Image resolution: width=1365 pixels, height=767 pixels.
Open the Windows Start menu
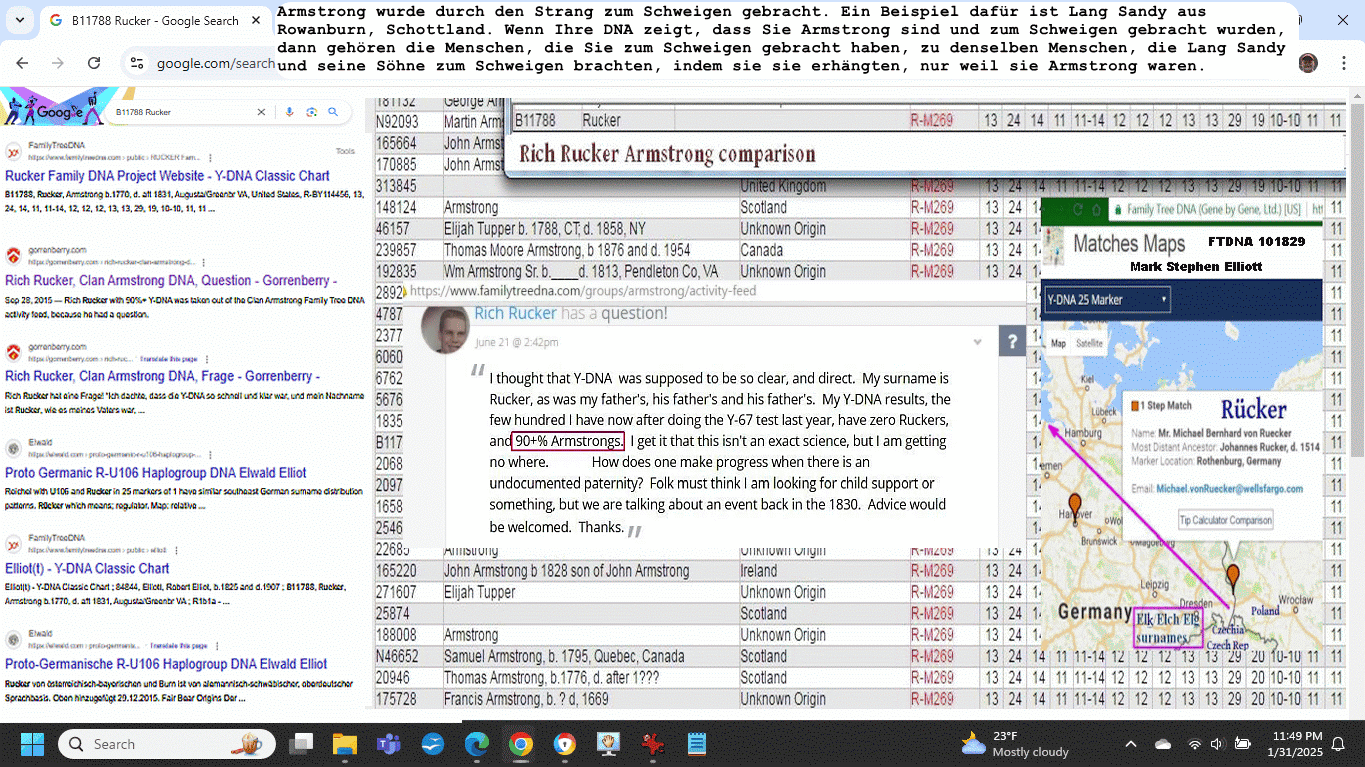point(32,744)
